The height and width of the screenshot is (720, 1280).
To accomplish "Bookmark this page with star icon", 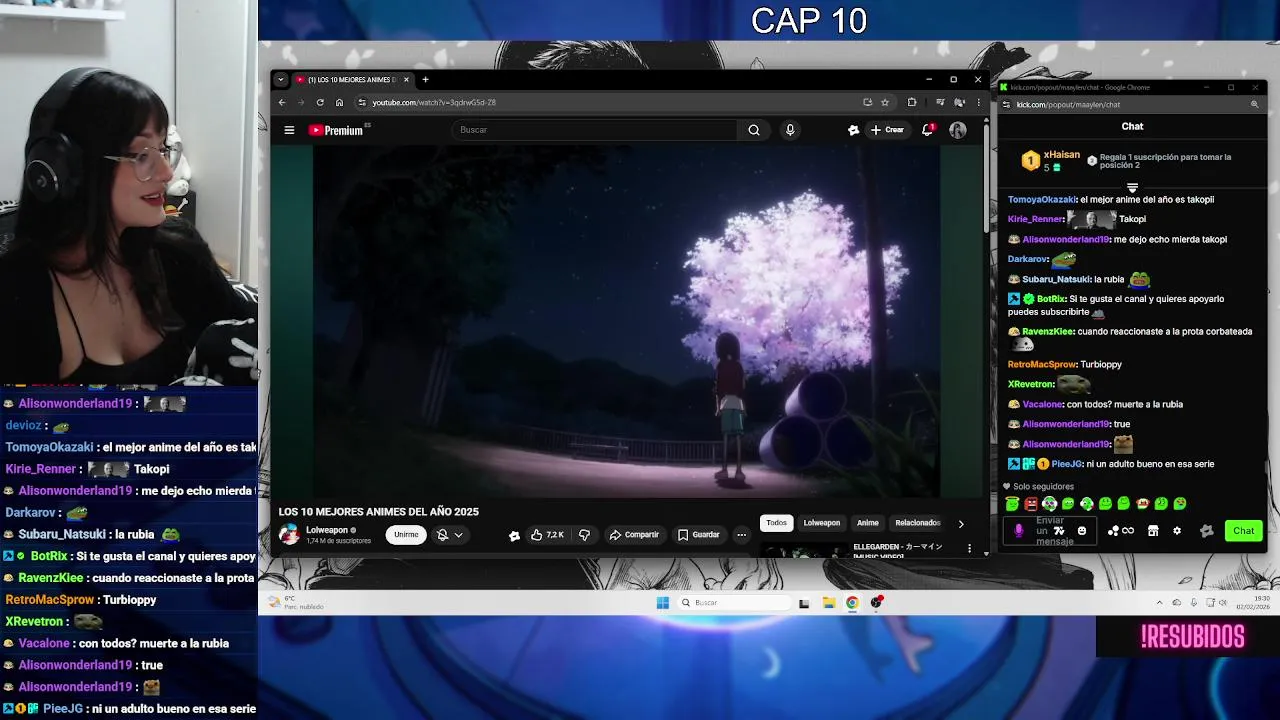I will 884,102.
